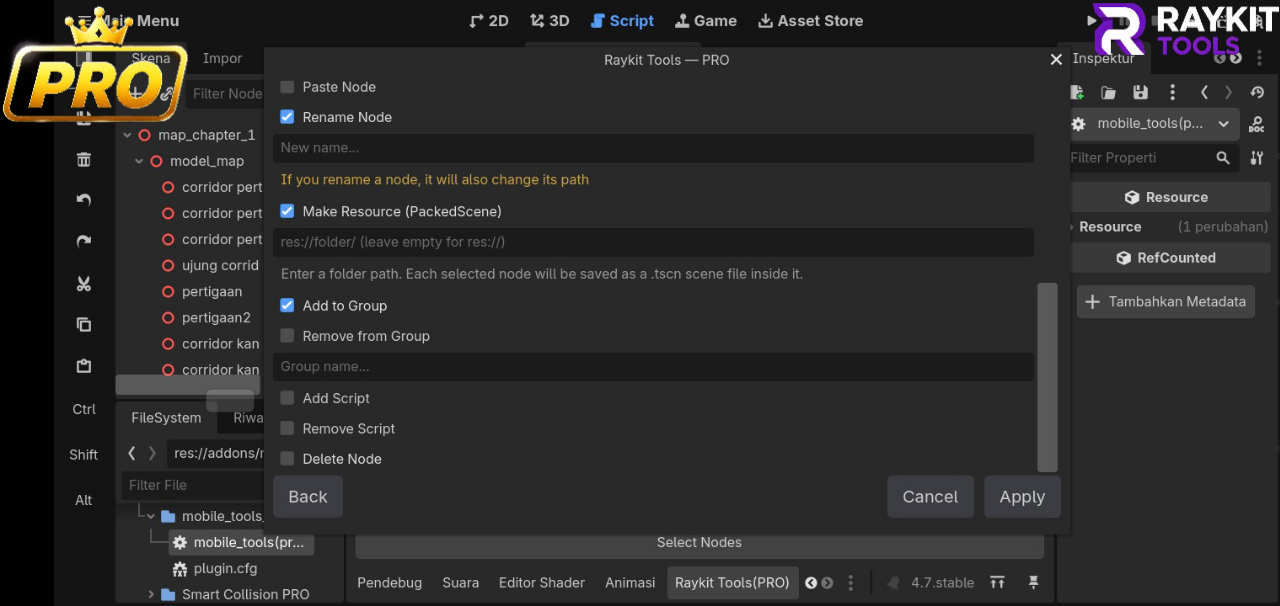Open the Game workspace

pyautogui.click(x=706, y=20)
